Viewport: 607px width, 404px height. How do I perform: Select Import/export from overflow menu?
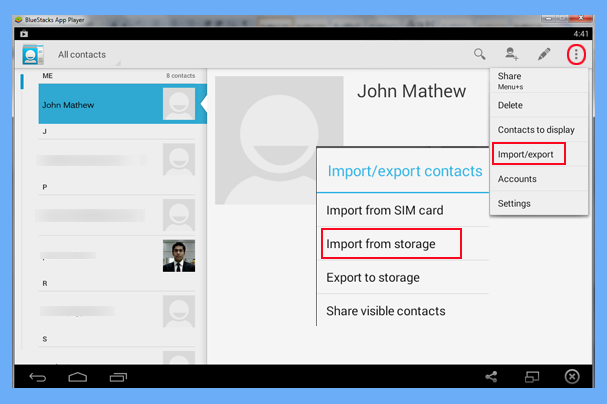(529, 154)
